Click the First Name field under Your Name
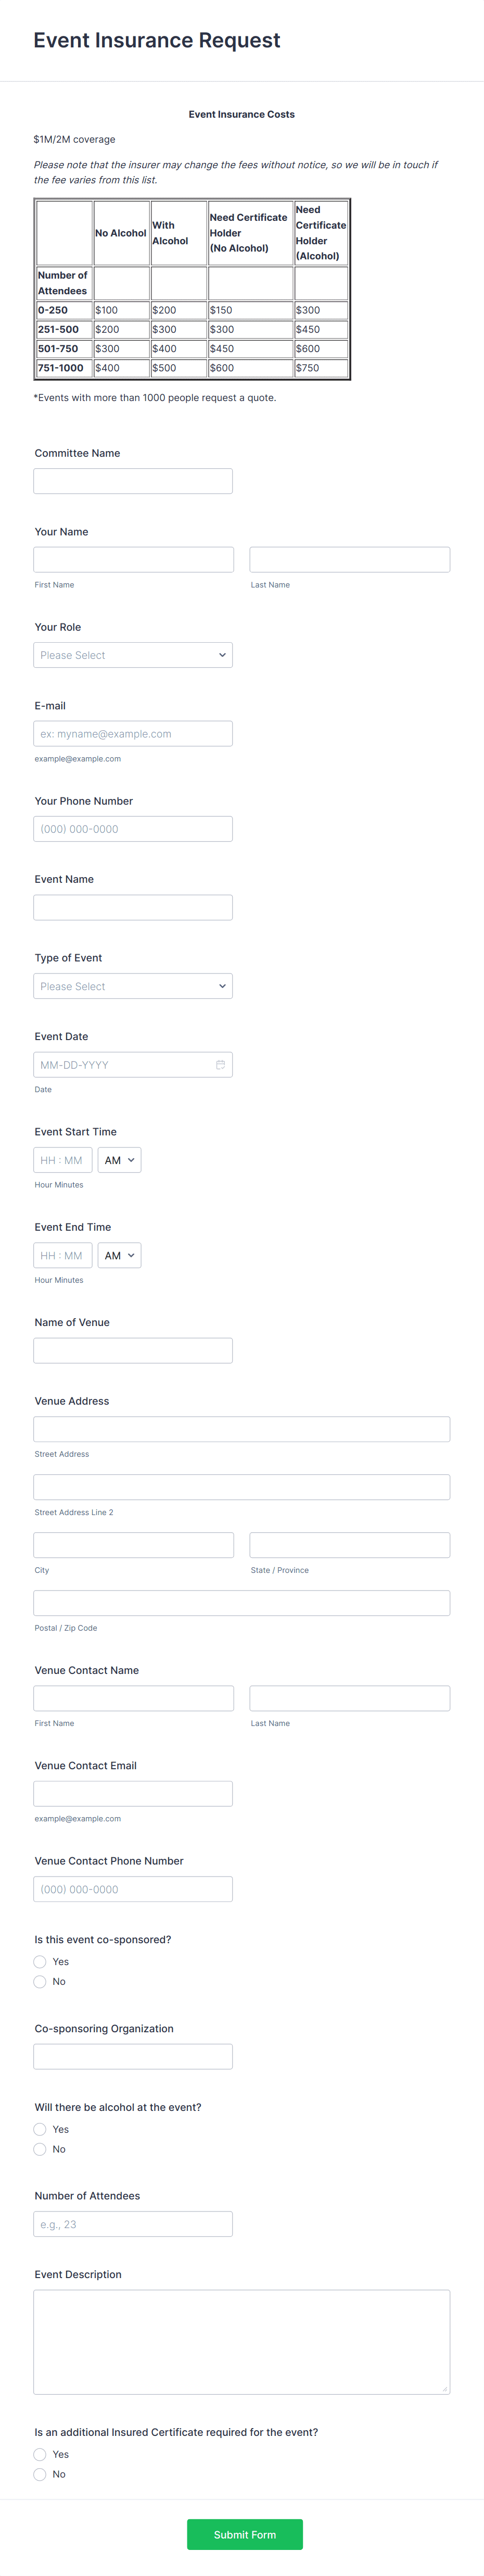Image resolution: width=484 pixels, height=2576 pixels. coord(133,559)
